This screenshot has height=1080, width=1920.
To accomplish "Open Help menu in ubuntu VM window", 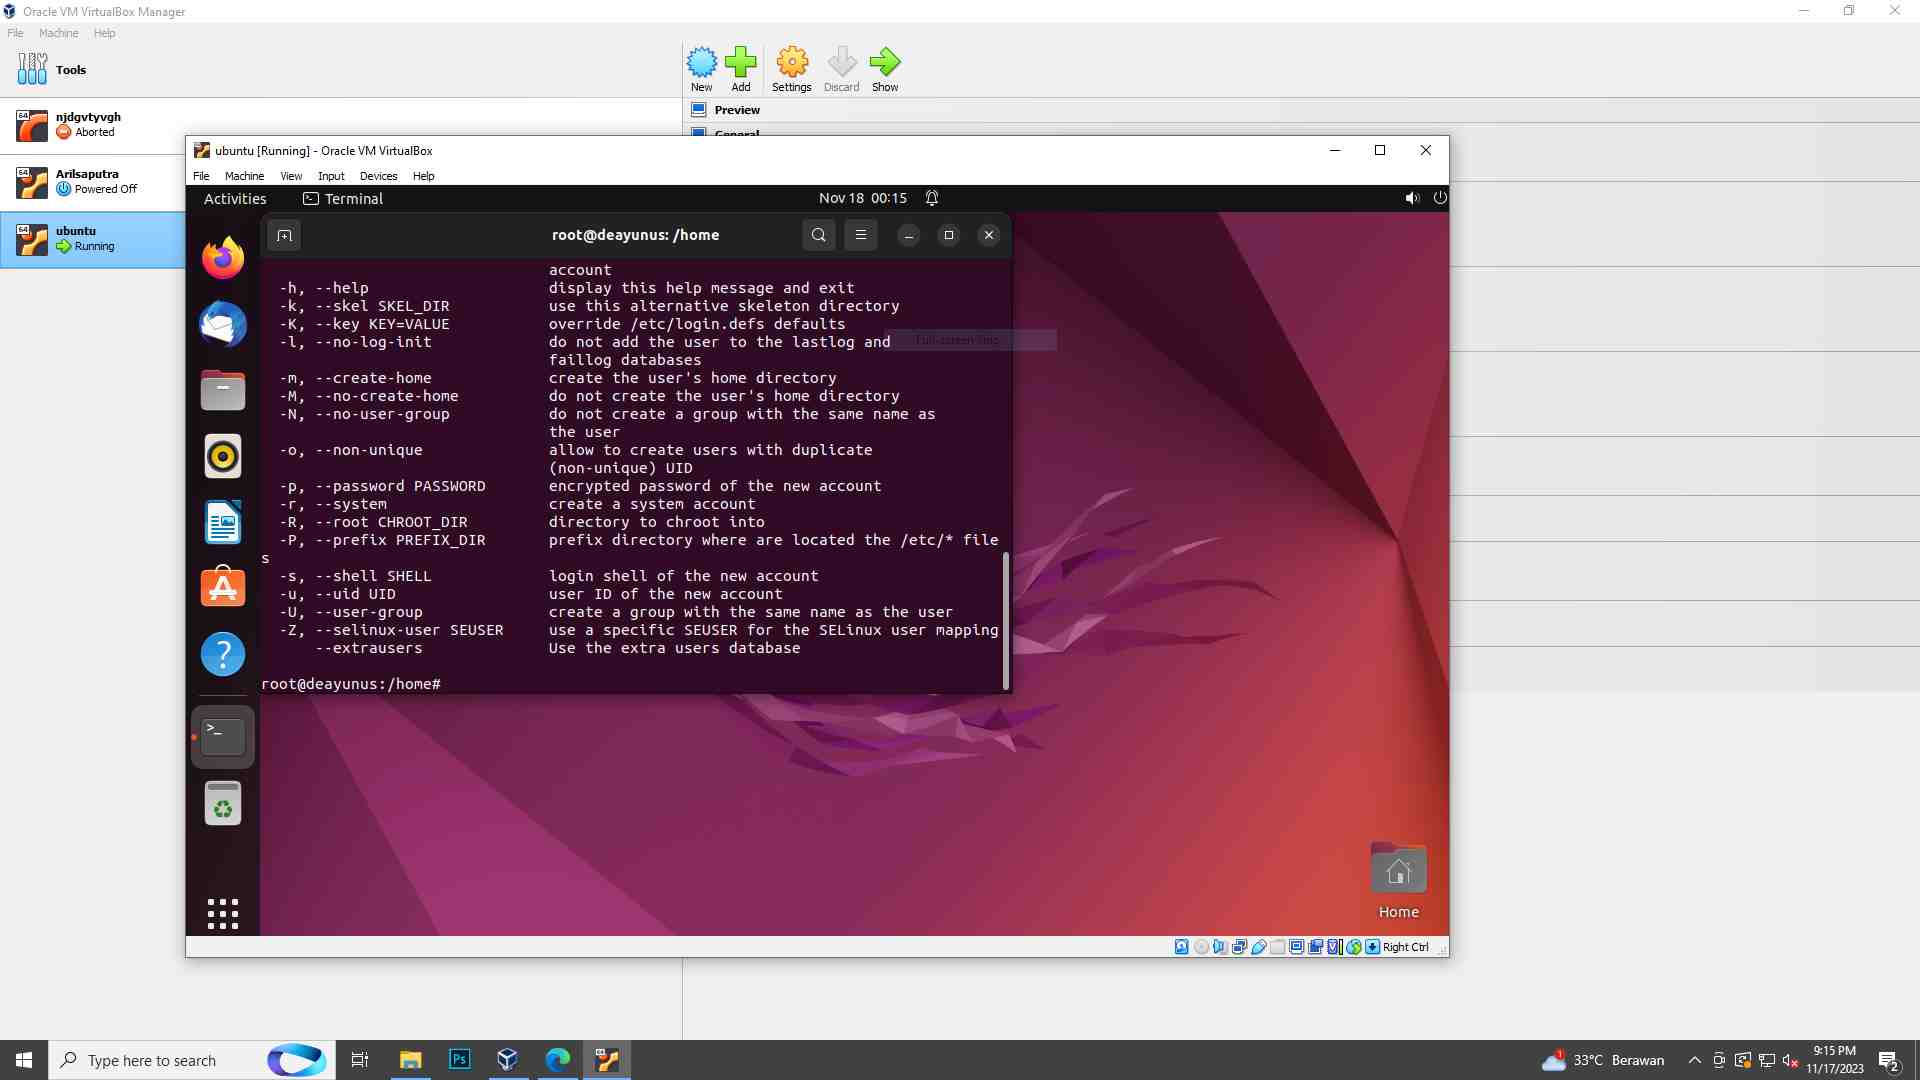I will pos(424,176).
